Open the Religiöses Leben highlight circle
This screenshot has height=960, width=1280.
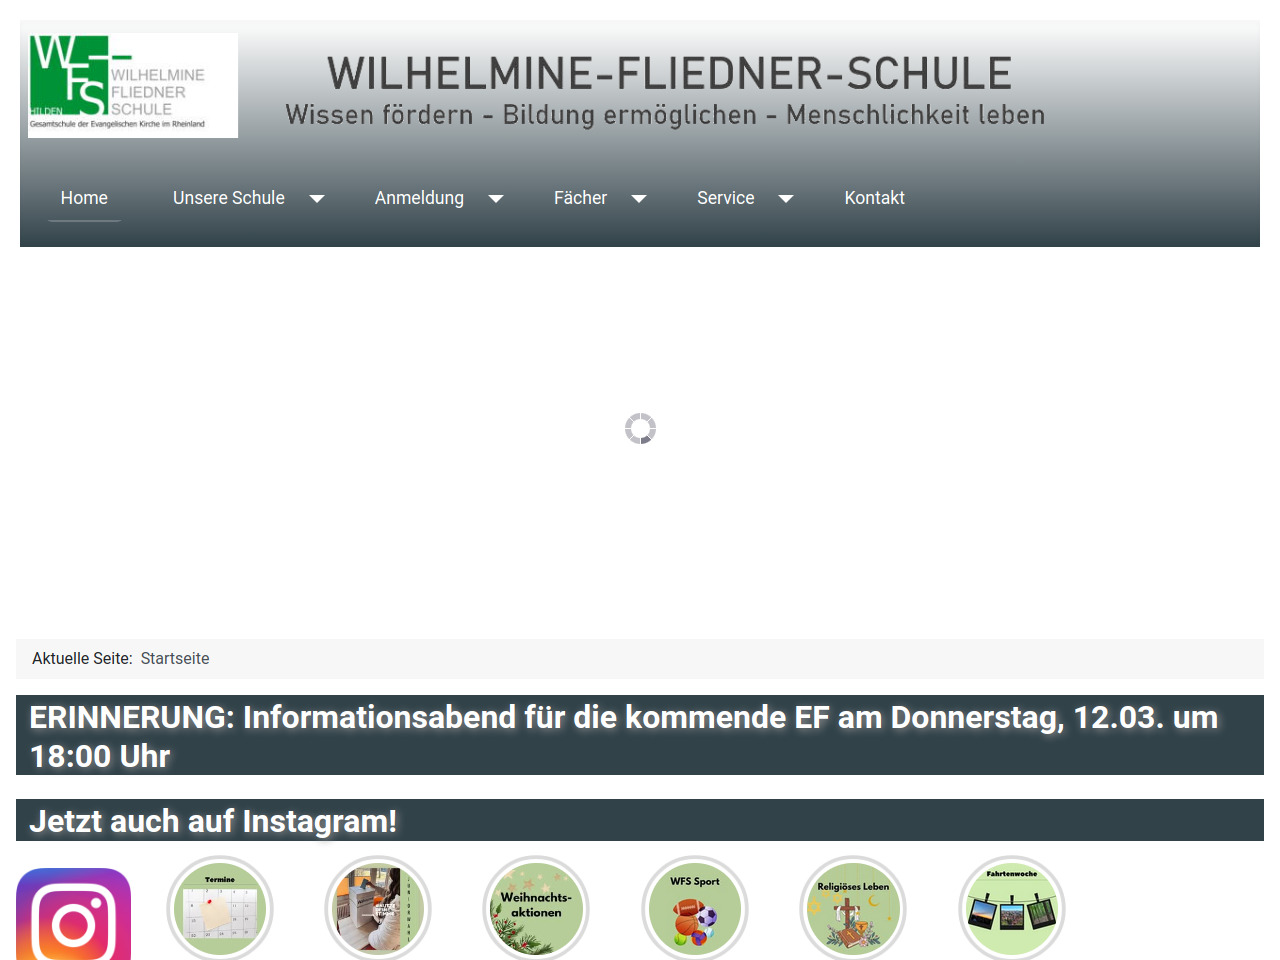click(x=853, y=909)
